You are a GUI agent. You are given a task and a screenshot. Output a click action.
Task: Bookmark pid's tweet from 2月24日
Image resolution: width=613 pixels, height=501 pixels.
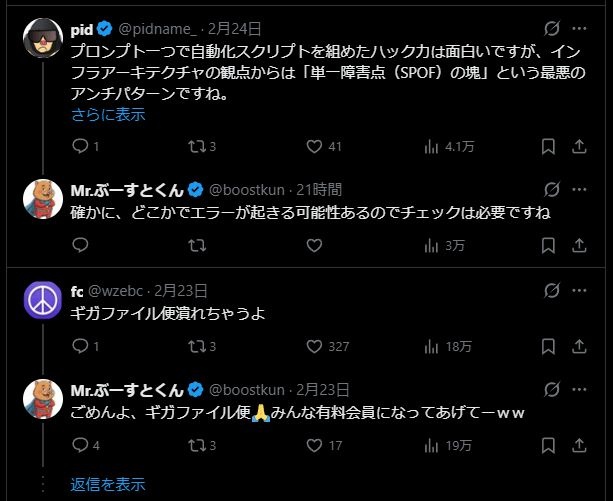(548, 147)
